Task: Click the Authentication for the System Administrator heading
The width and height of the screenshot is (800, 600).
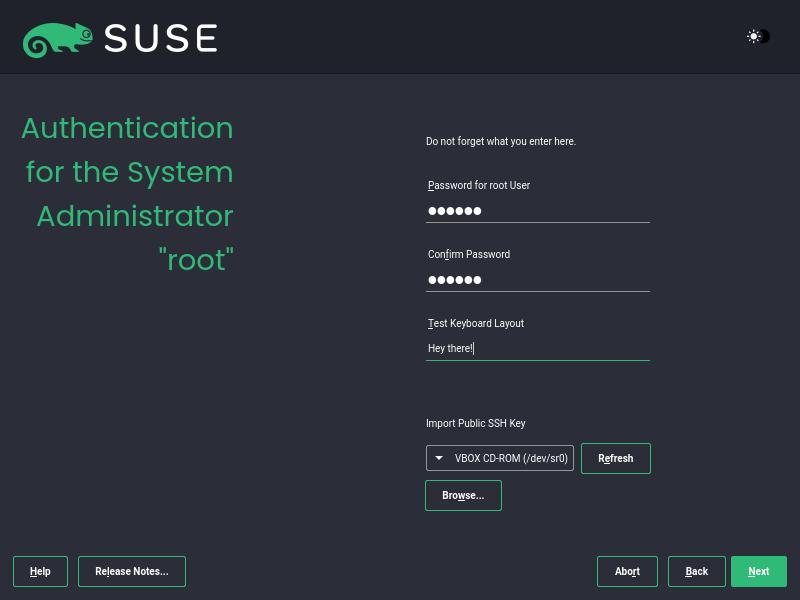Action: (x=128, y=194)
